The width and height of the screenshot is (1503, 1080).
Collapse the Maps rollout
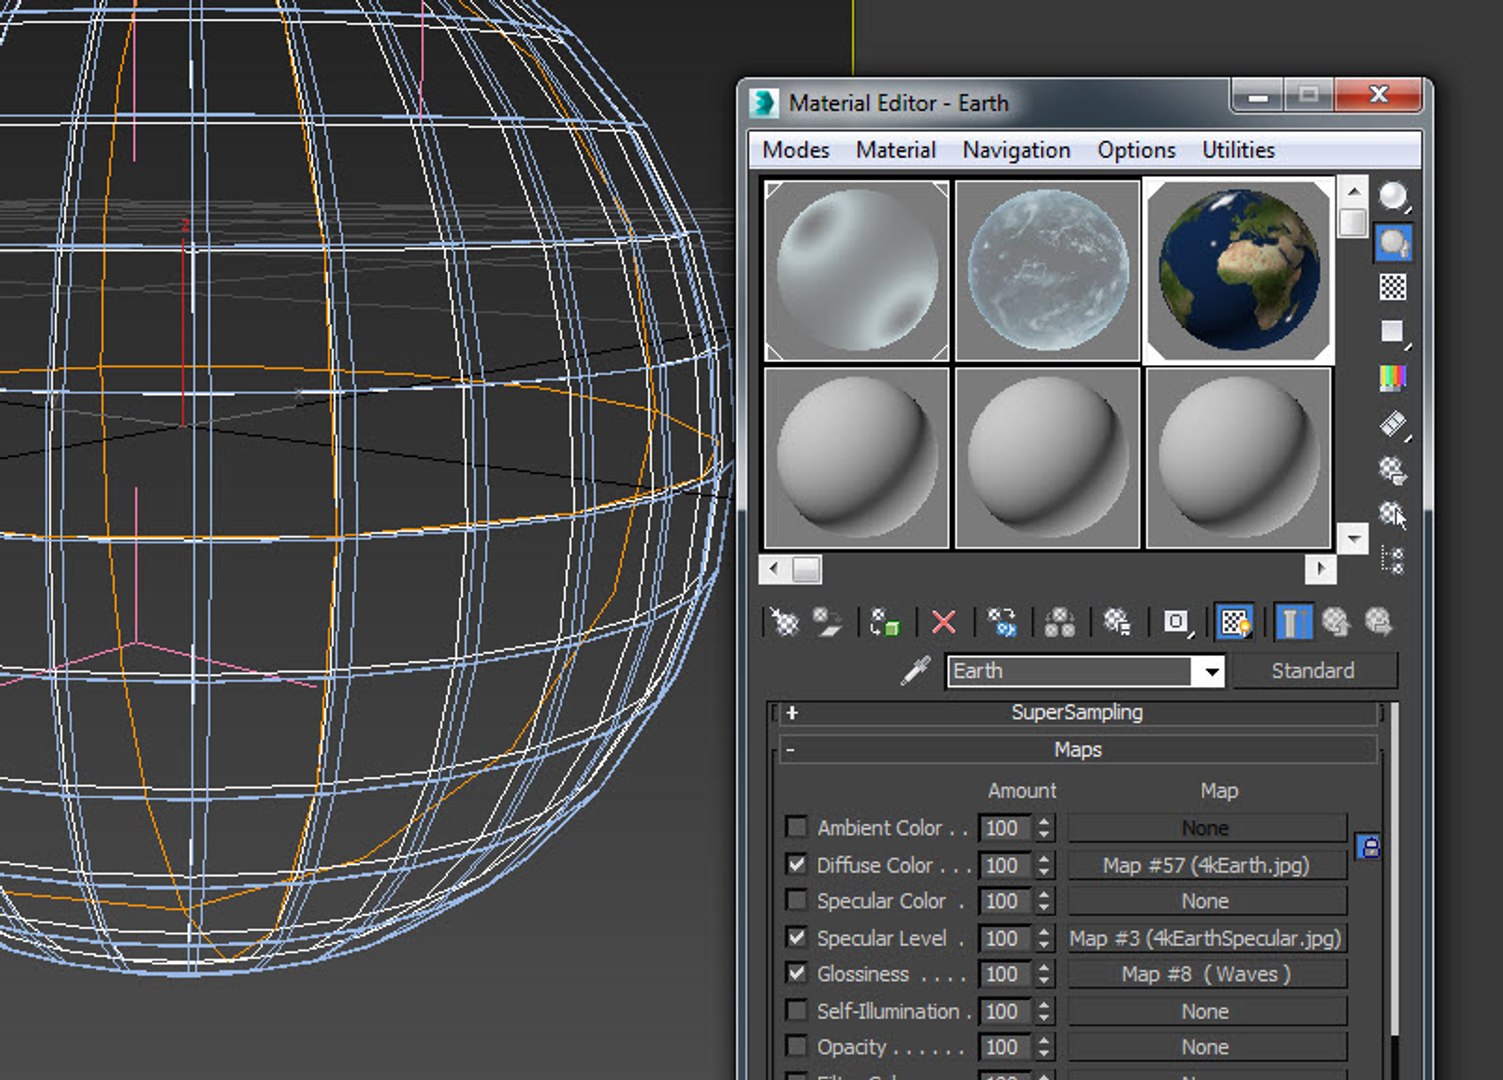point(1076,749)
